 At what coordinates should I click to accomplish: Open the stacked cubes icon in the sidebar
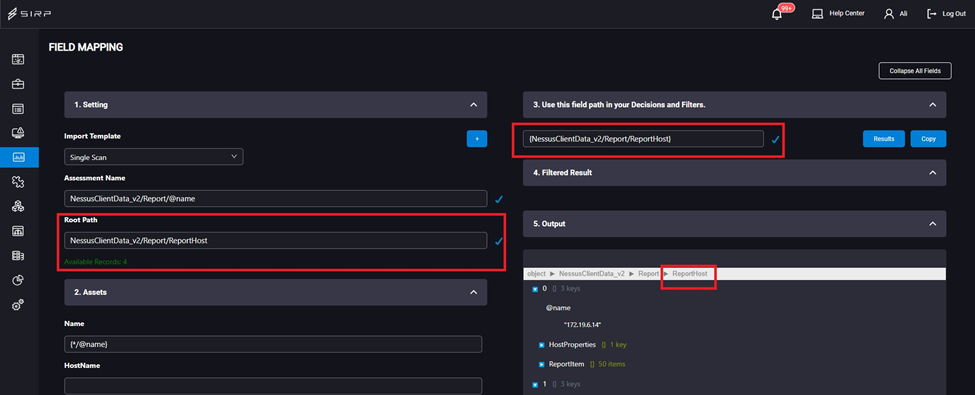coord(18,206)
